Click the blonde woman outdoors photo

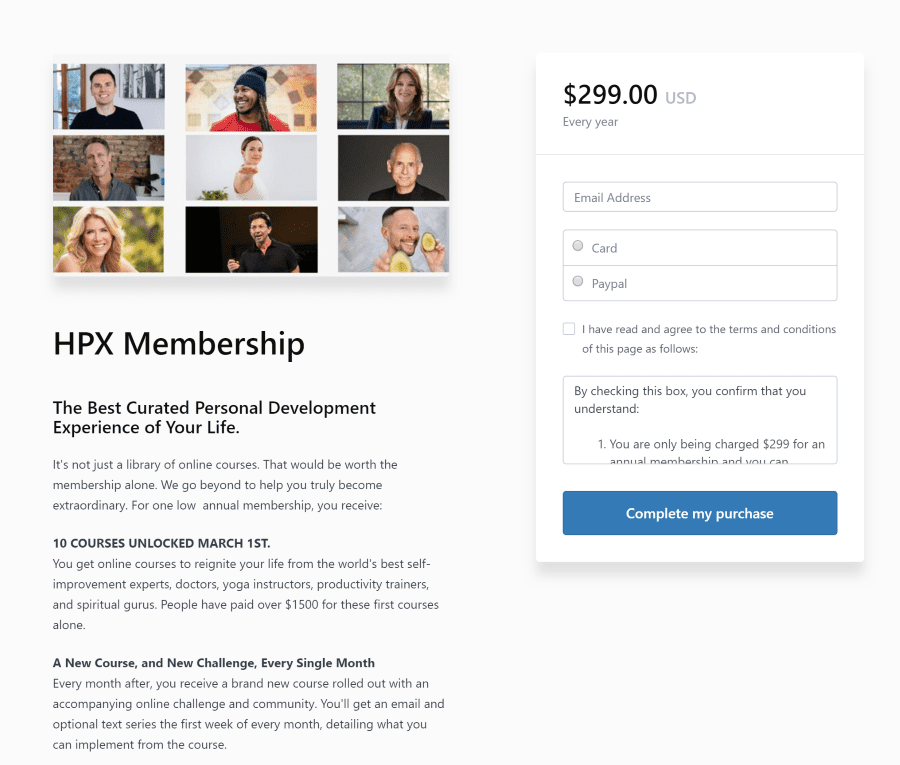108,240
